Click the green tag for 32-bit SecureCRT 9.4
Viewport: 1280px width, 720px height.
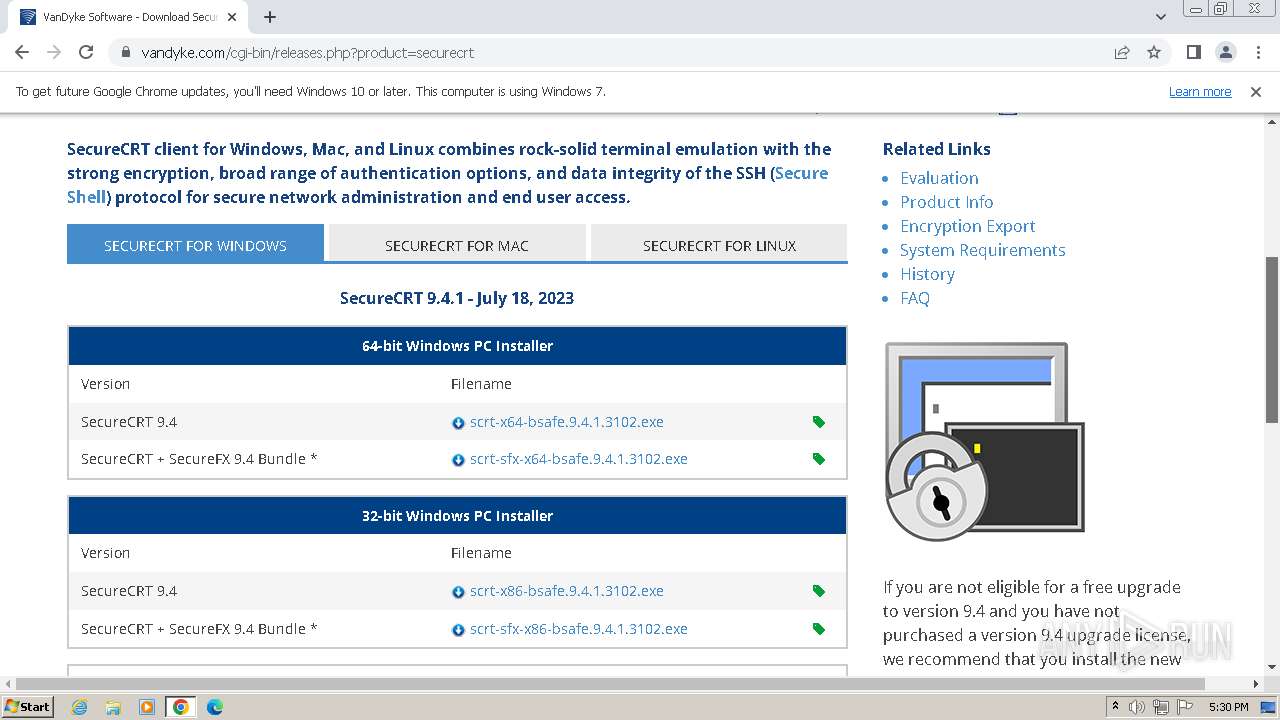coord(819,591)
